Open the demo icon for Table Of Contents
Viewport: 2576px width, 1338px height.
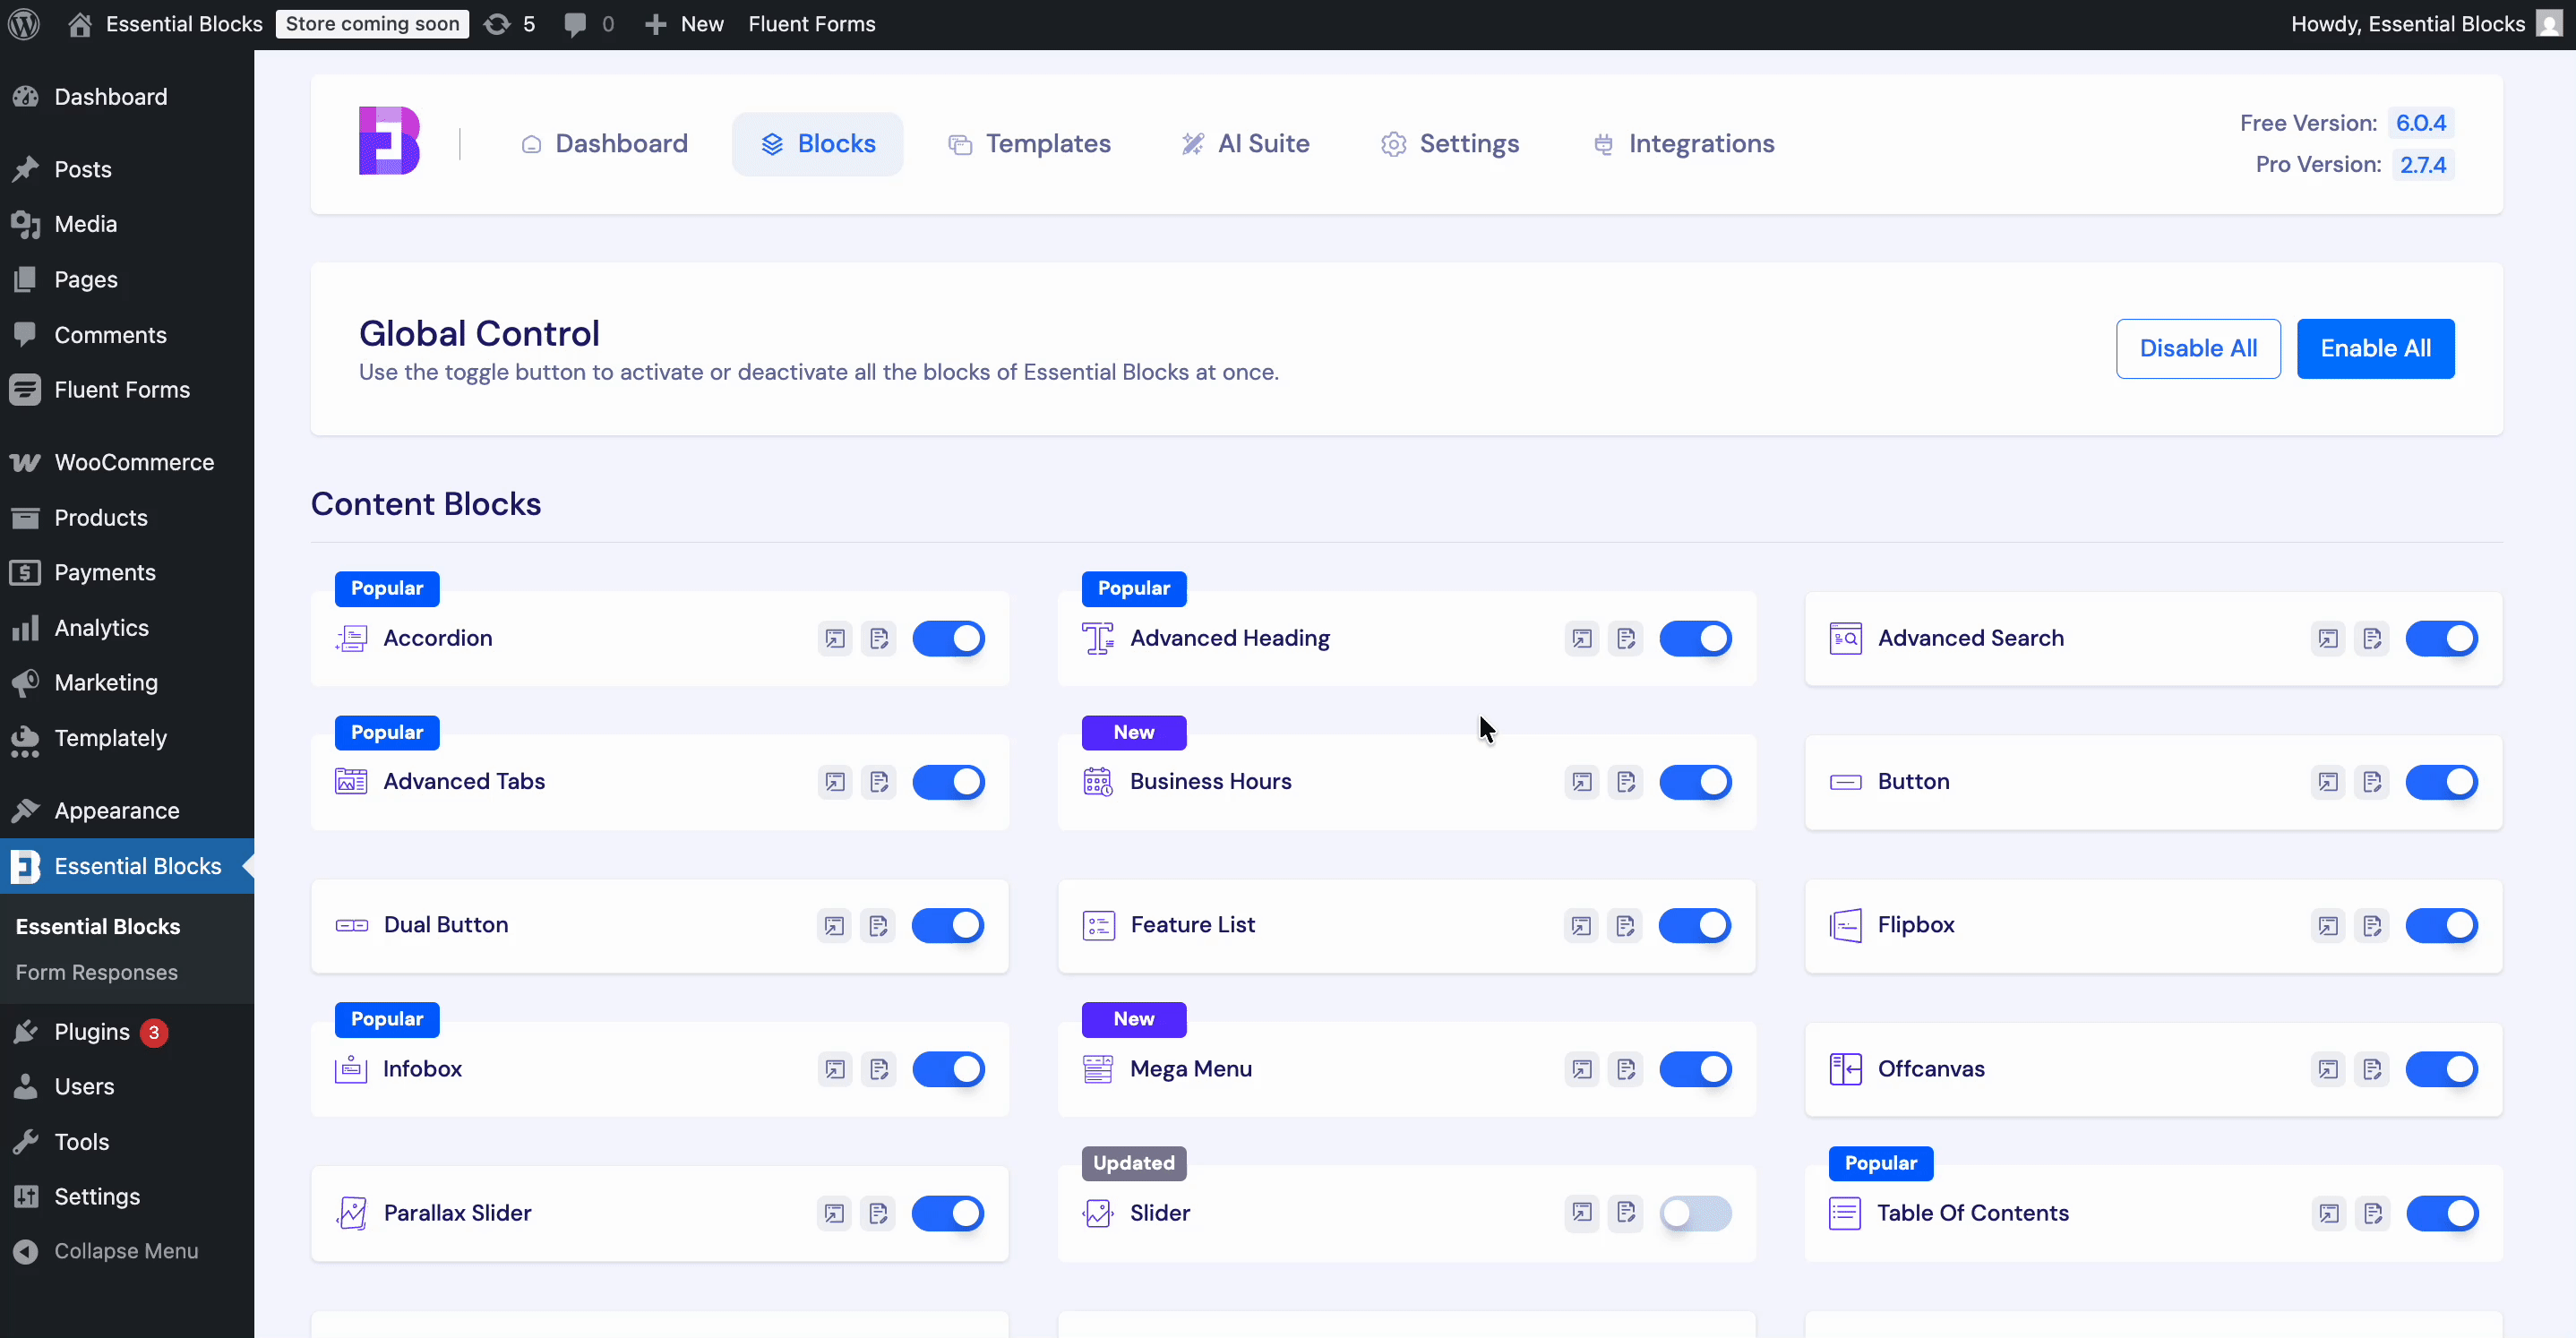coord(2329,1213)
